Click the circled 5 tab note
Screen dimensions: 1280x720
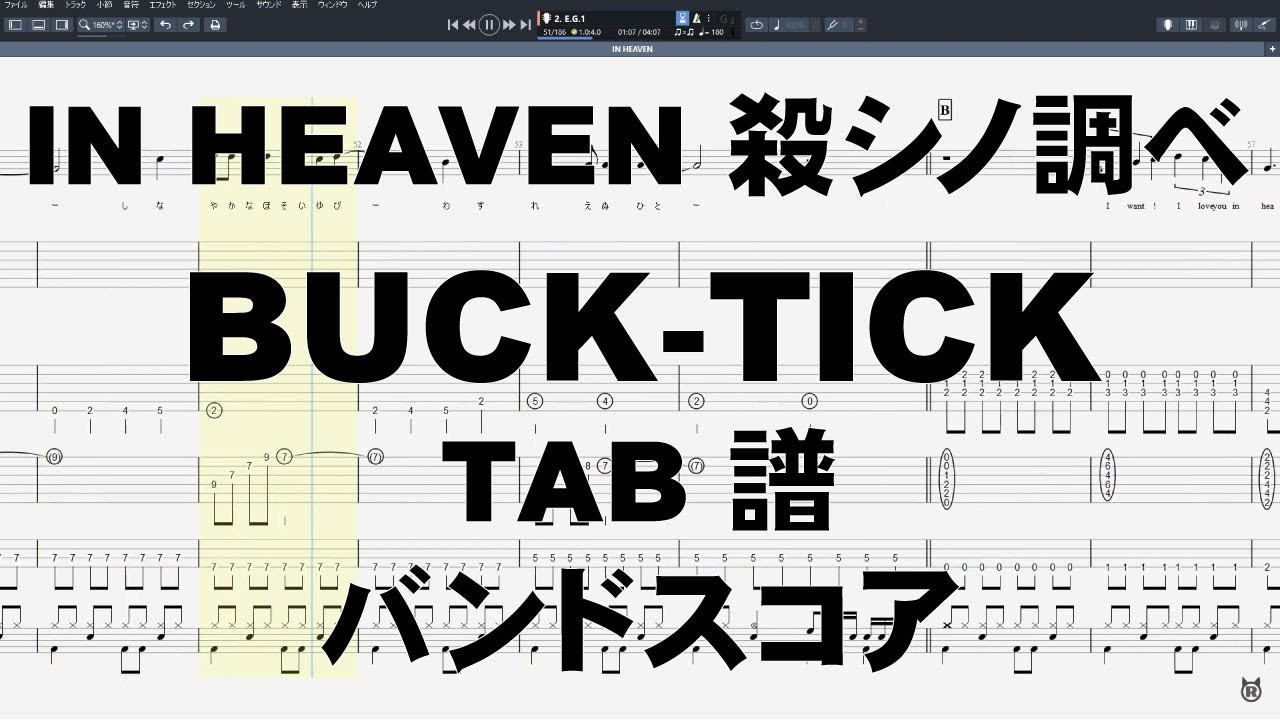(x=535, y=402)
